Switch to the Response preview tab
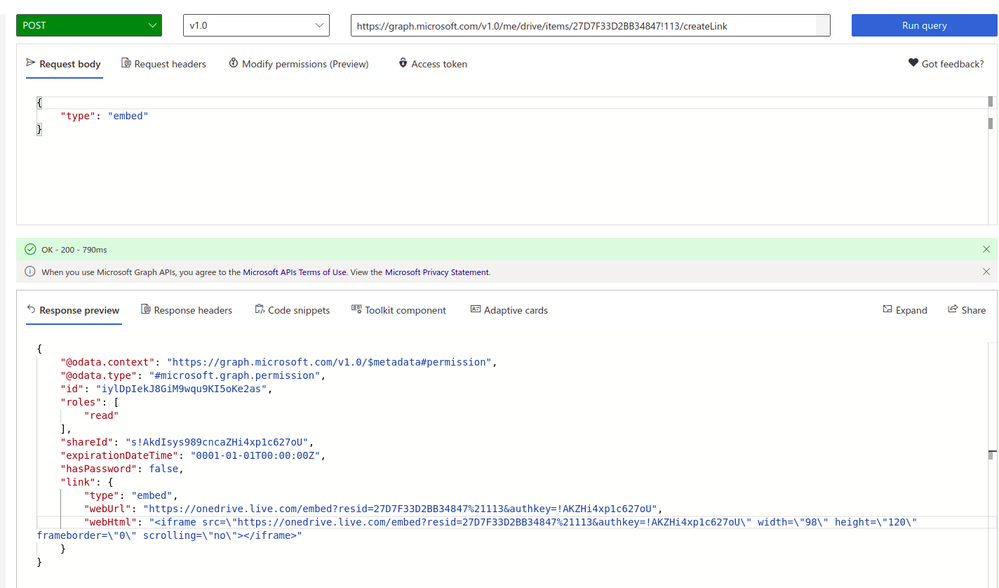999x588 pixels. [73, 310]
